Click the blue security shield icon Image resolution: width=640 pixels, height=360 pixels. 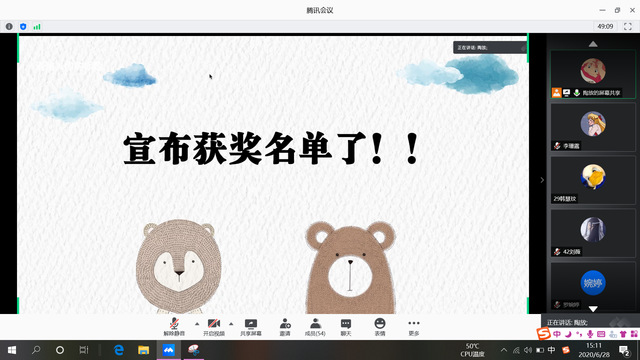(23, 27)
